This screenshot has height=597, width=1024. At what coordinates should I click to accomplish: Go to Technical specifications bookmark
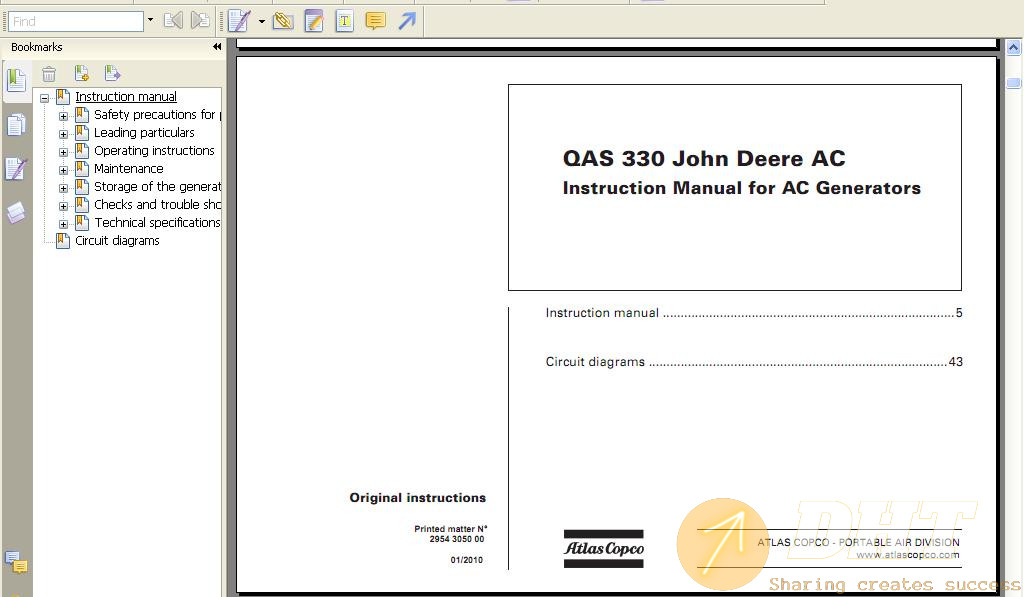[x=157, y=223]
